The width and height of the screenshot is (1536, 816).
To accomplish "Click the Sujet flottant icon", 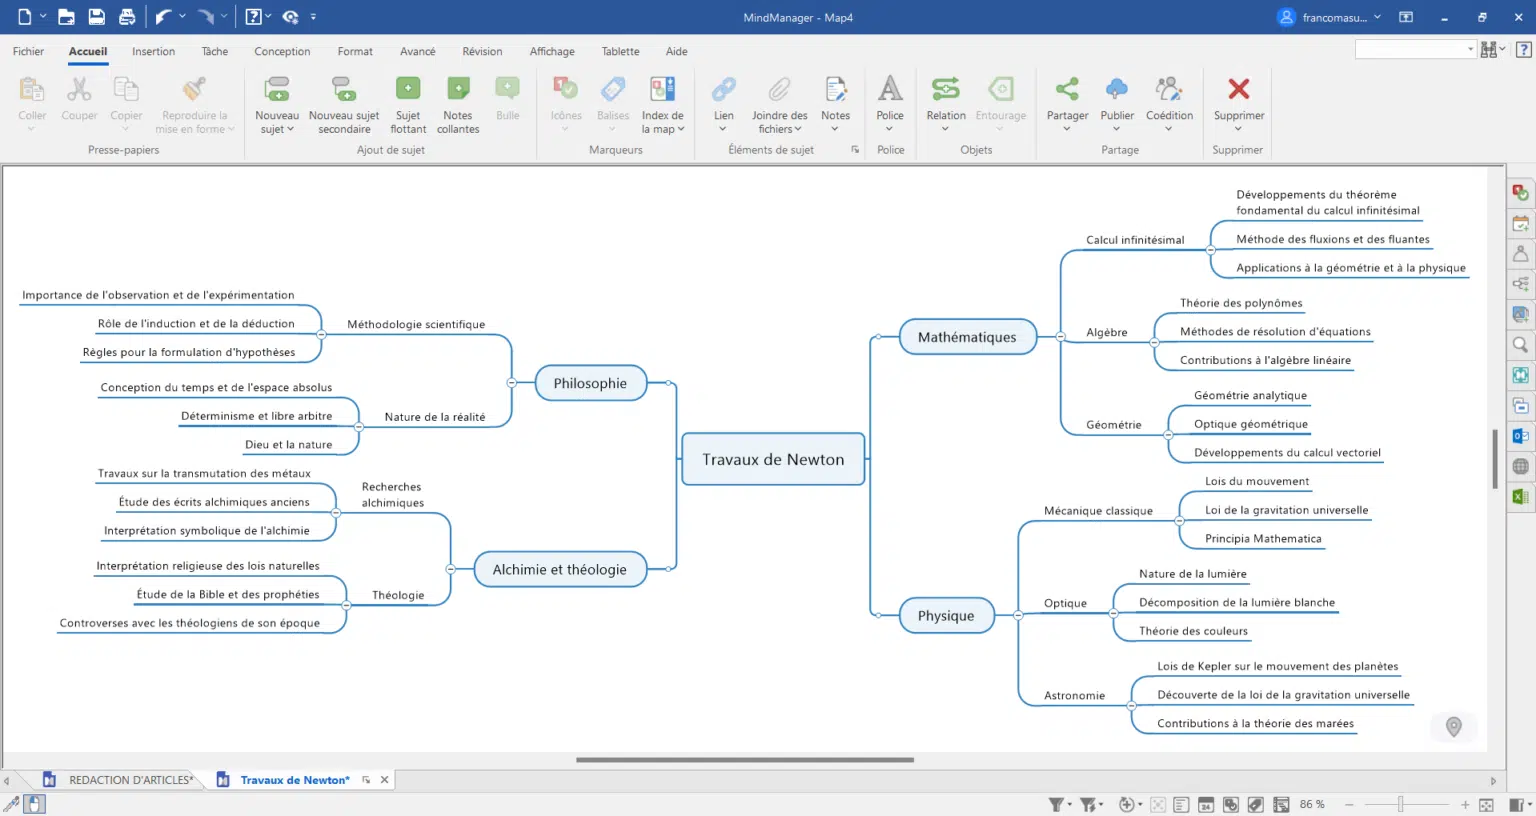I will [x=408, y=90].
